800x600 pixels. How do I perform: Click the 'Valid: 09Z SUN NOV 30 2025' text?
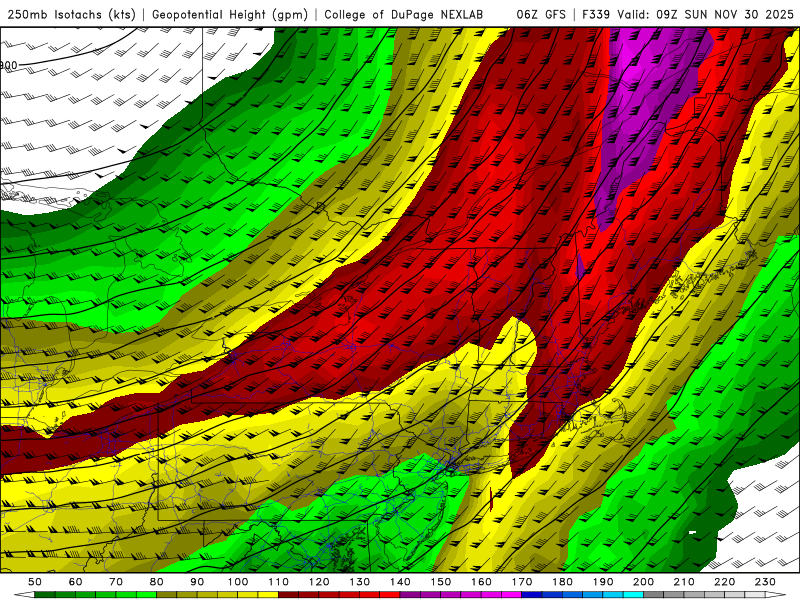pyautogui.click(x=705, y=15)
